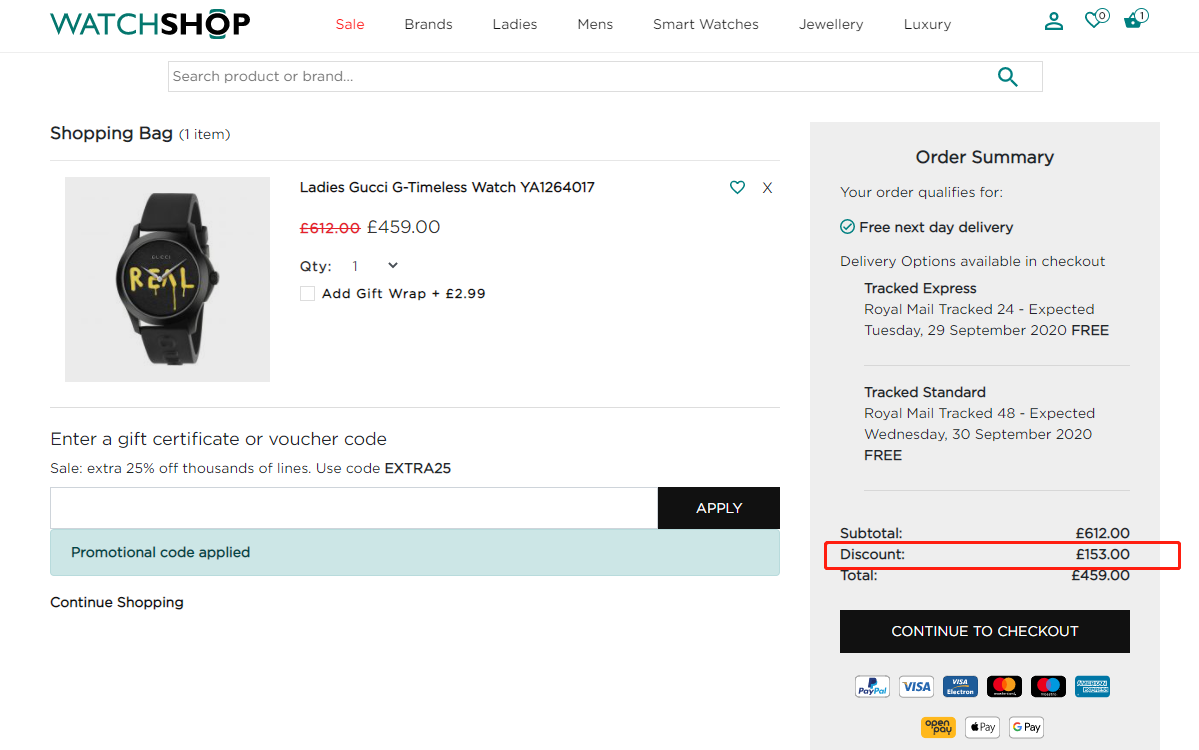
Task: Open the Jewellery menu
Action: tap(830, 24)
